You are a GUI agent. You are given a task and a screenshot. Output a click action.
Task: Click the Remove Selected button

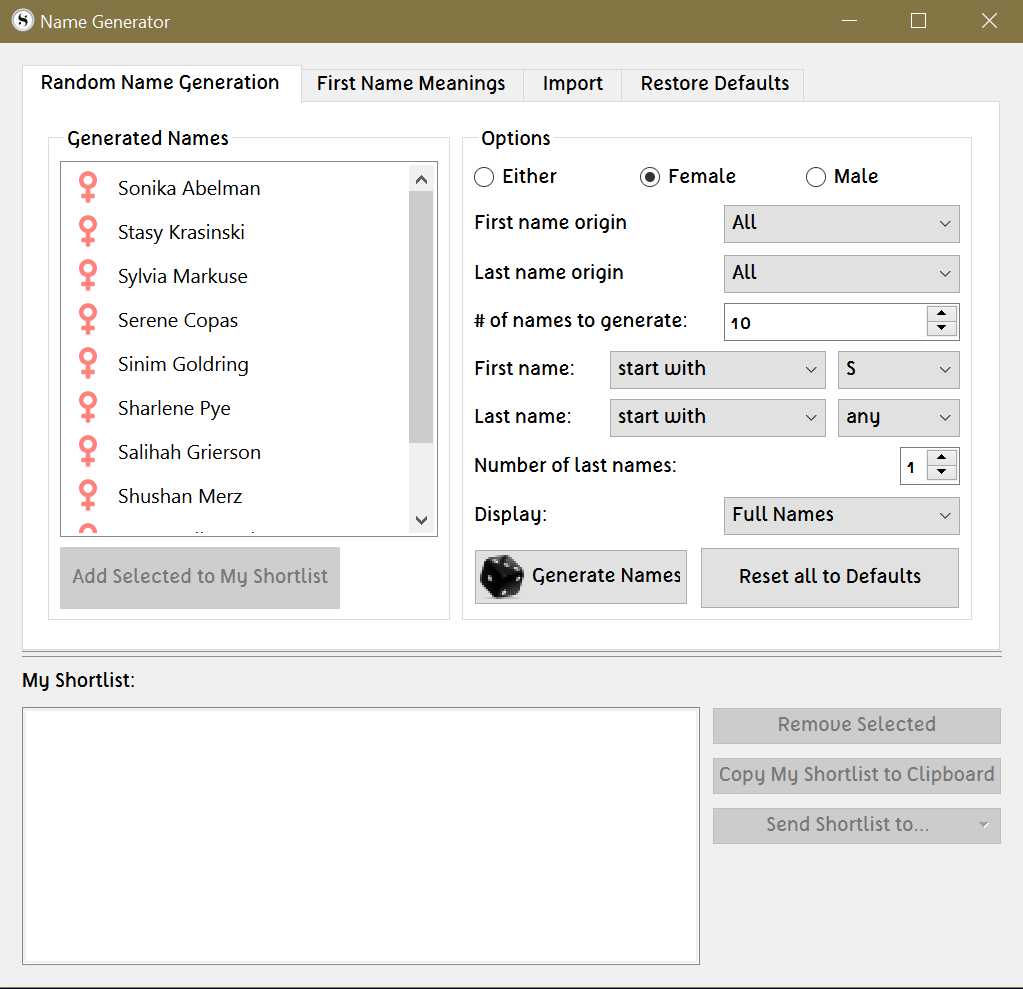coord(857,725)
